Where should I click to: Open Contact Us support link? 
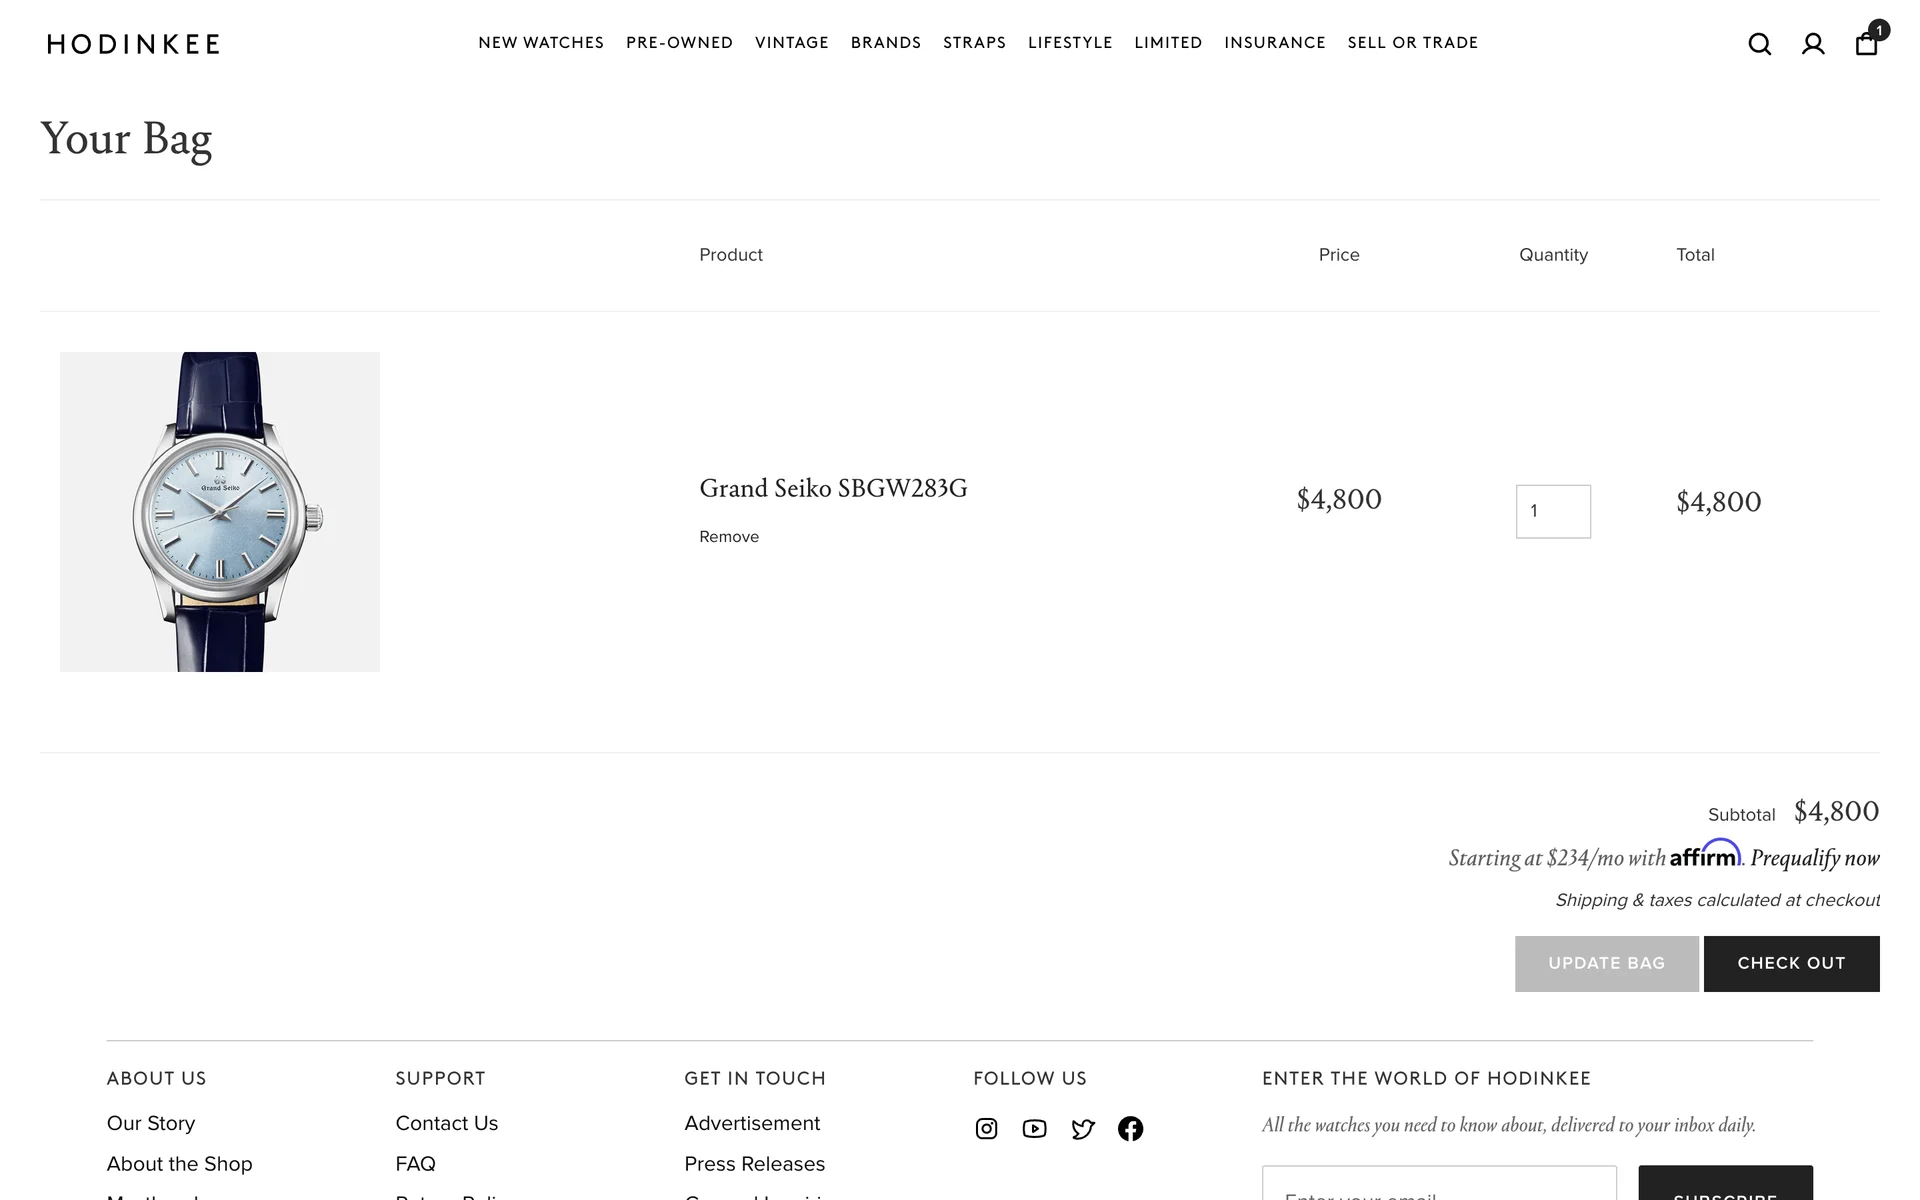click(x=446, y=1123)
